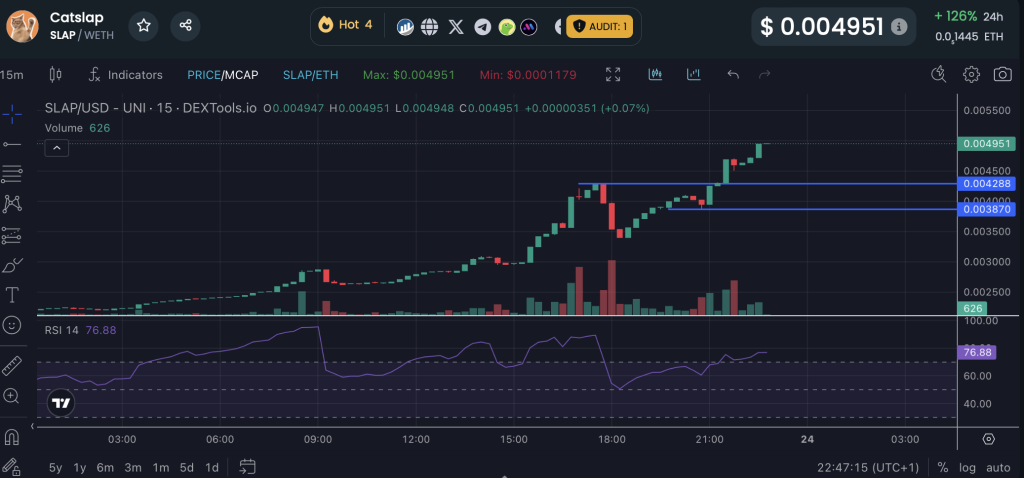1024x478 pixels.
Task: Set the chart range to 5y
Action: click(56, 468)
